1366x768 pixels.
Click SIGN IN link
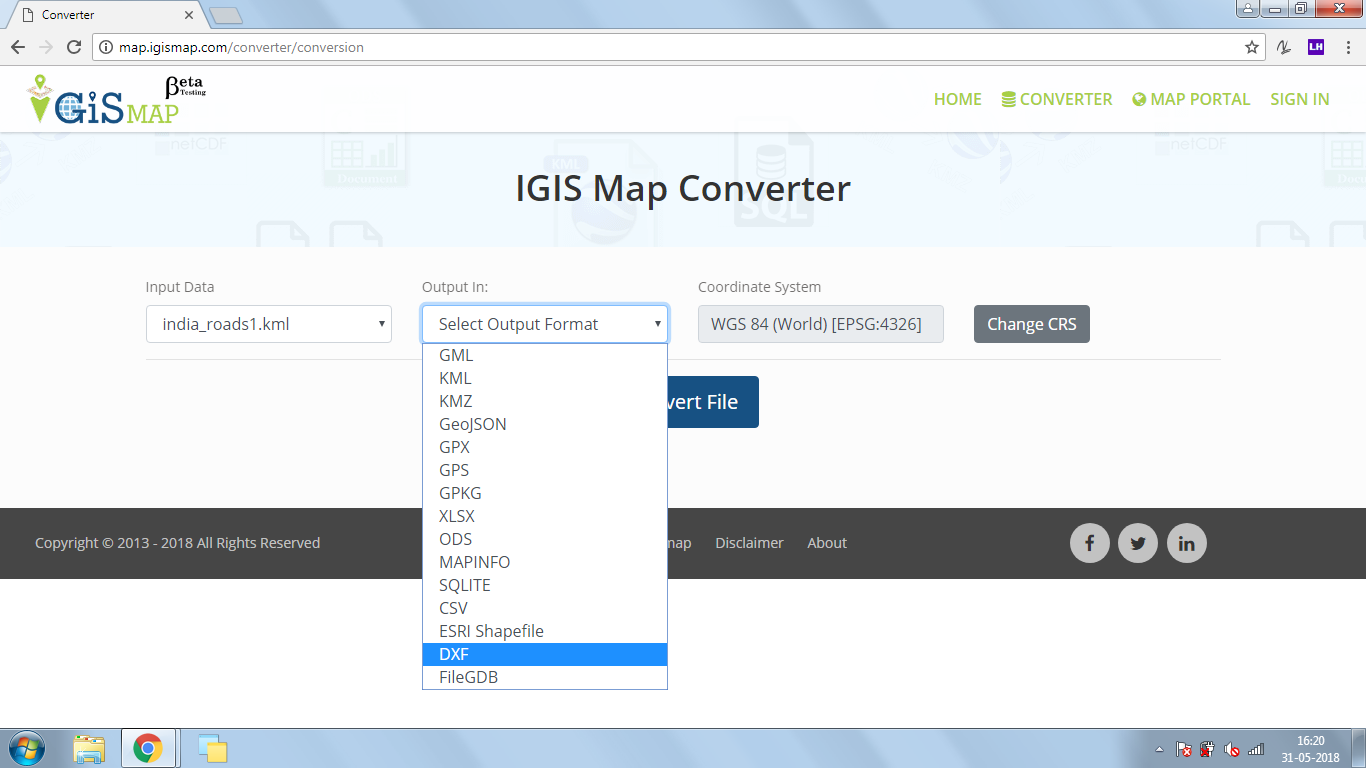point(1299,99)
